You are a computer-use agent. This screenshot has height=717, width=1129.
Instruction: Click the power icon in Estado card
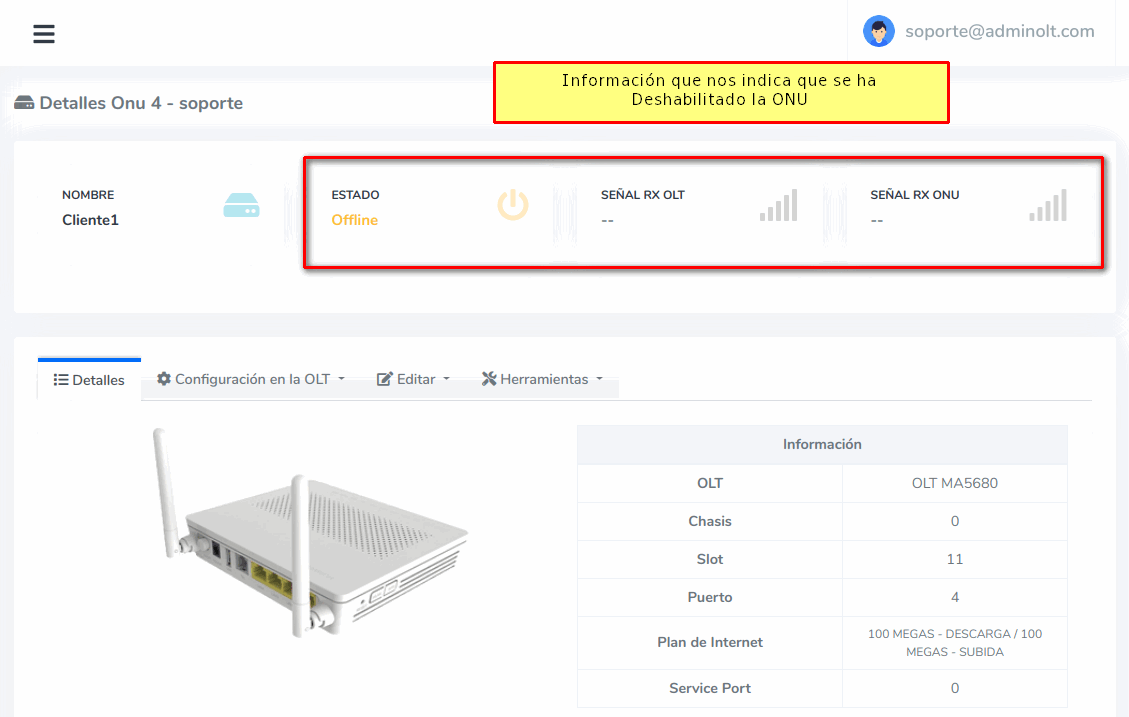pyautogui.click(x=513, y=206)
